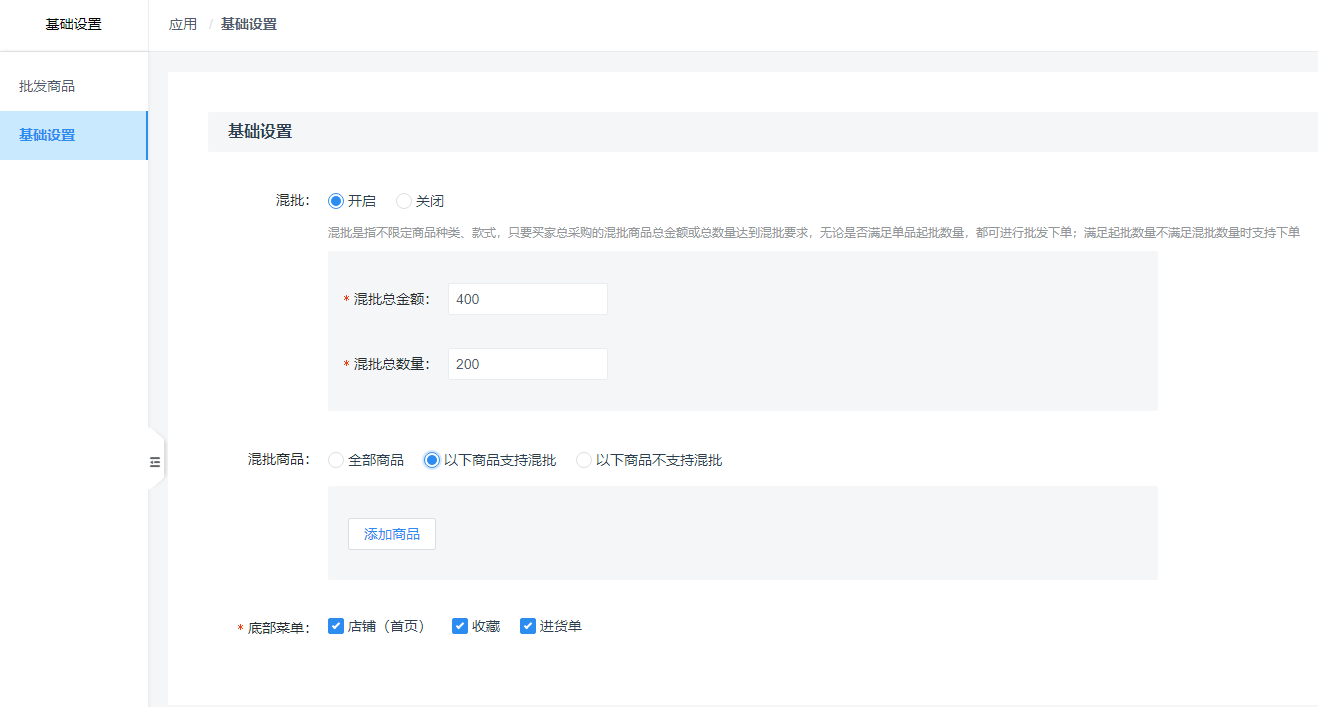The width and height of the screenshot is (1318, 707).
Task: Click the 应用 breadcrumb link
Action: click(183, 23)
